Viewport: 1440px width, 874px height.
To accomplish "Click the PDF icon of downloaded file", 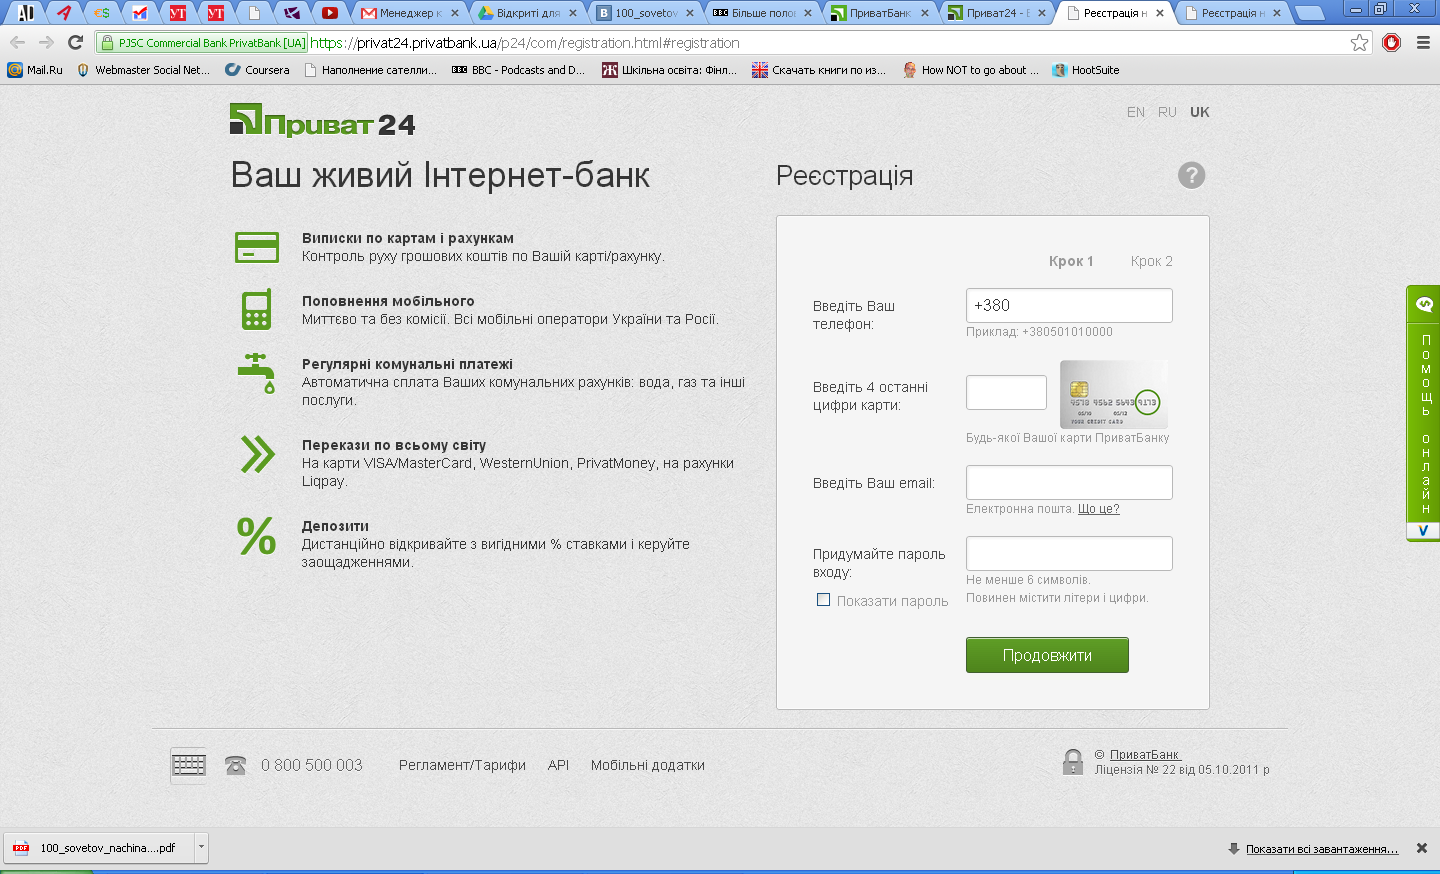I will [21, 848].
